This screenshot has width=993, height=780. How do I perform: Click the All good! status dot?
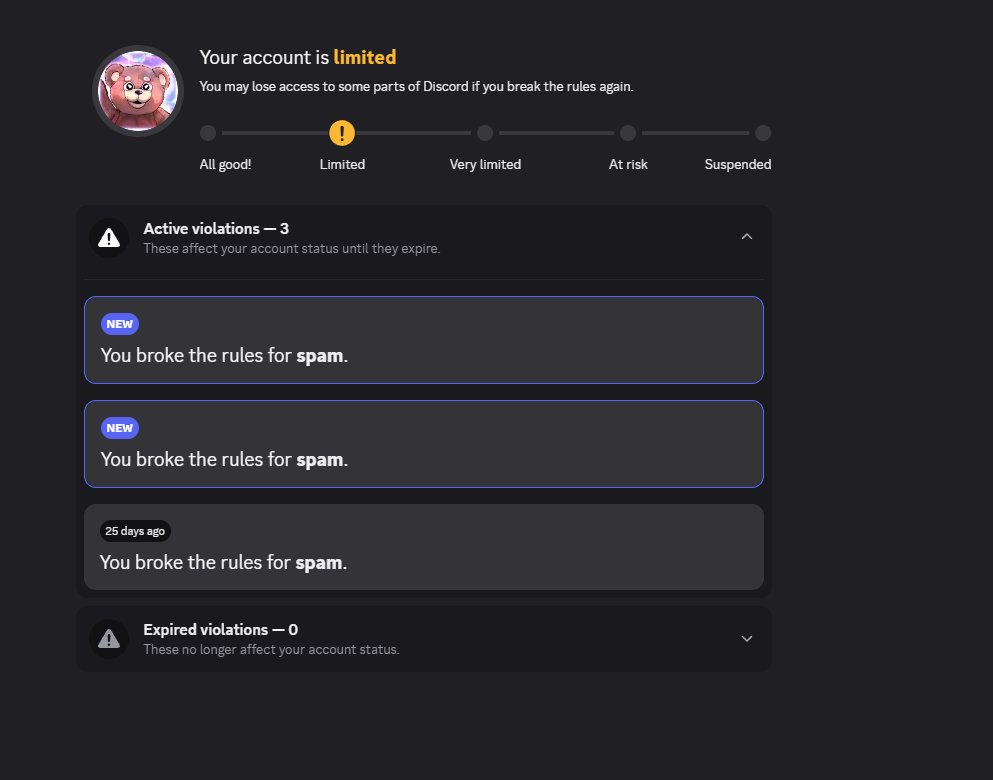click(x=208, y=133)
